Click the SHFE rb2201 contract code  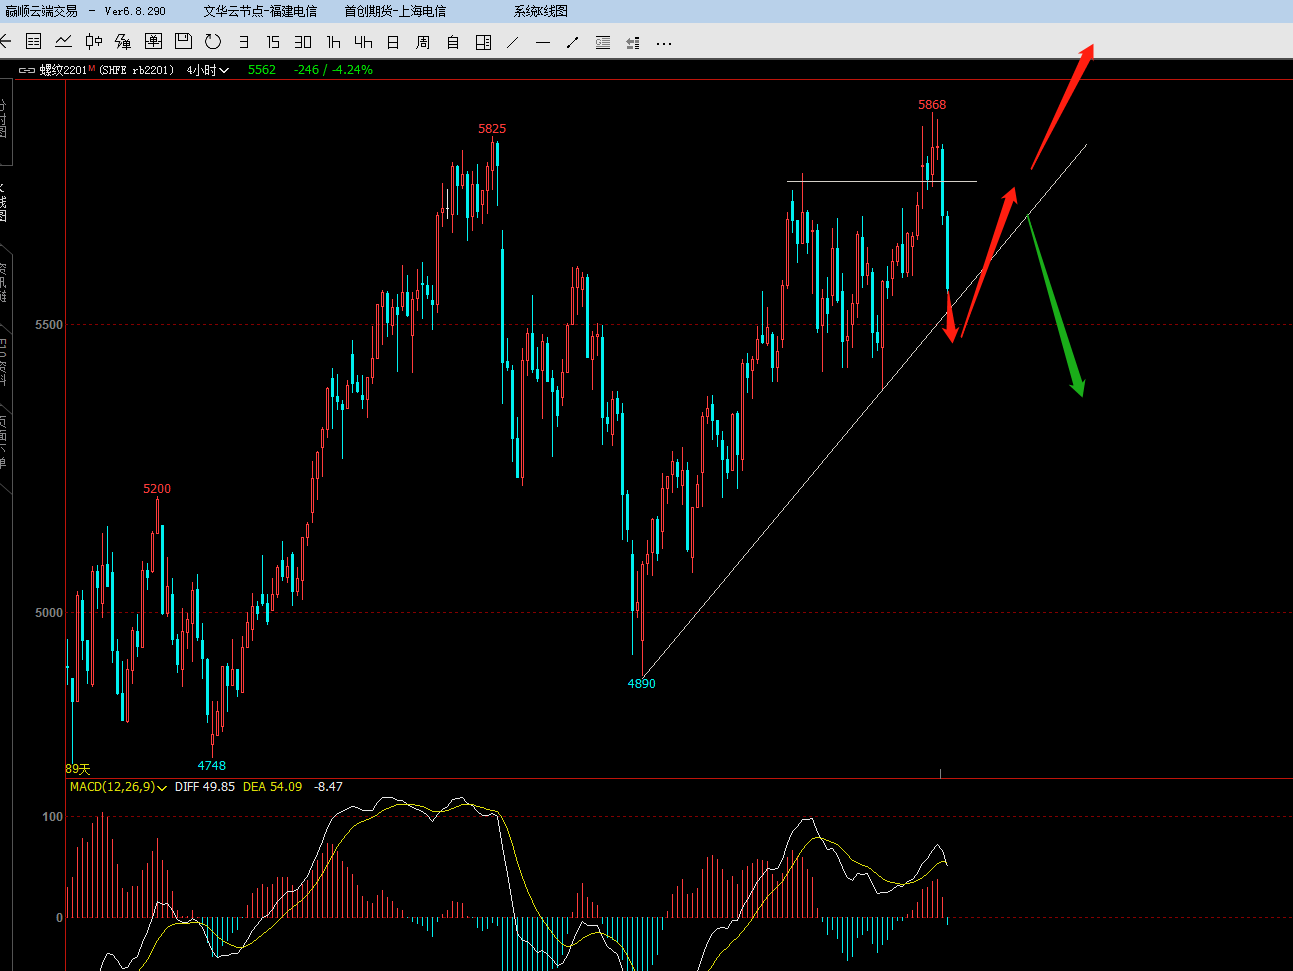[x=137, y=70]
